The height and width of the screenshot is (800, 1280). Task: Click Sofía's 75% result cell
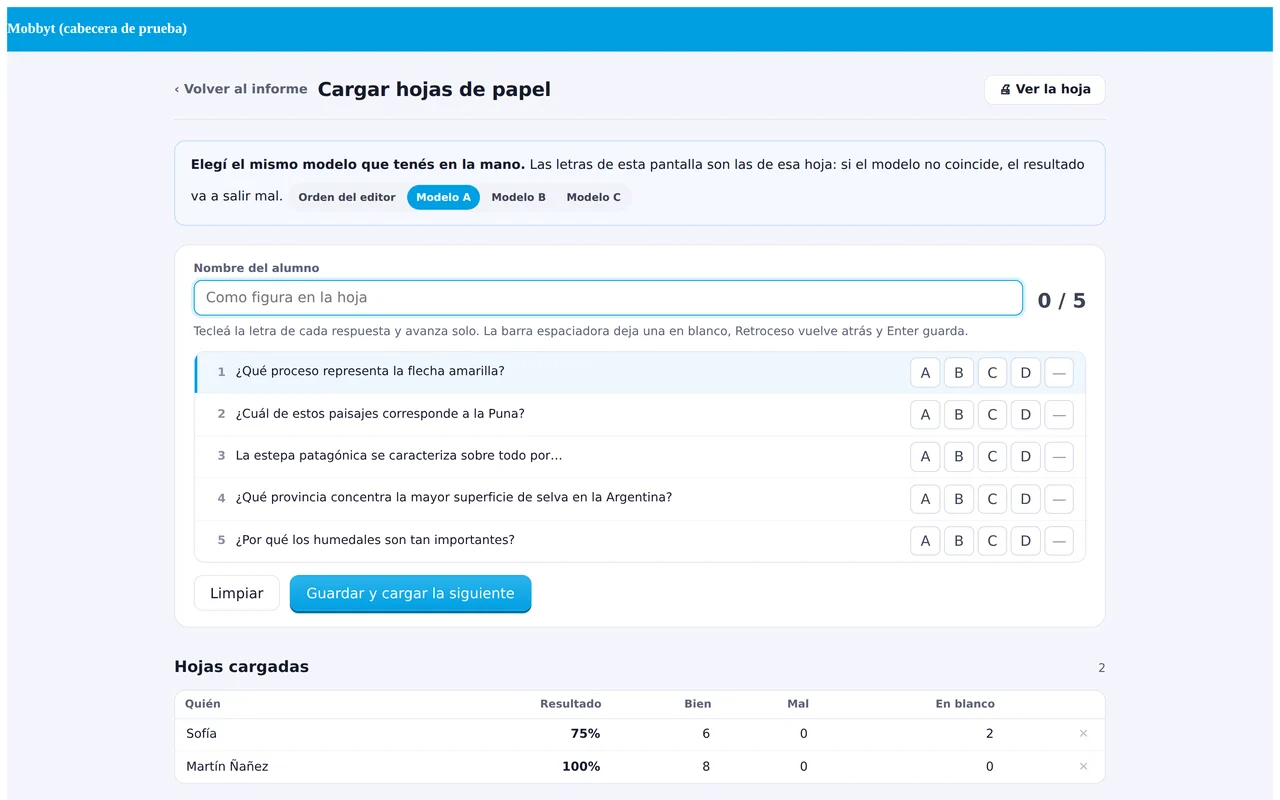(585, 734)
